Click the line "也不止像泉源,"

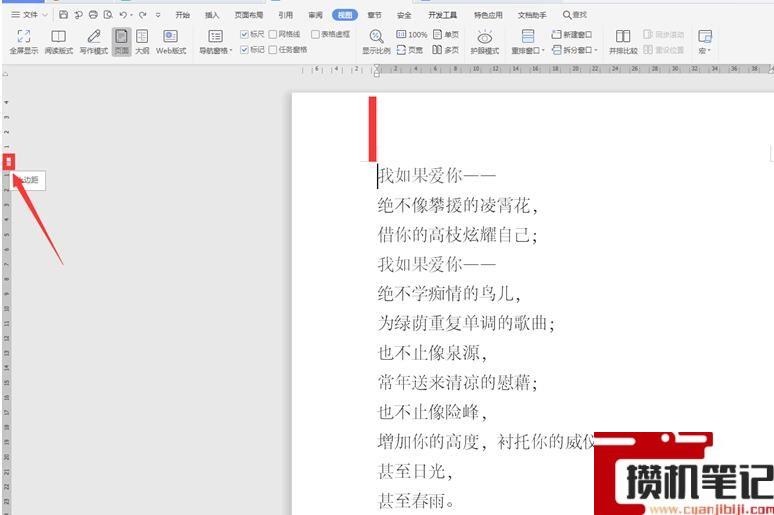(x=432, y=353)
